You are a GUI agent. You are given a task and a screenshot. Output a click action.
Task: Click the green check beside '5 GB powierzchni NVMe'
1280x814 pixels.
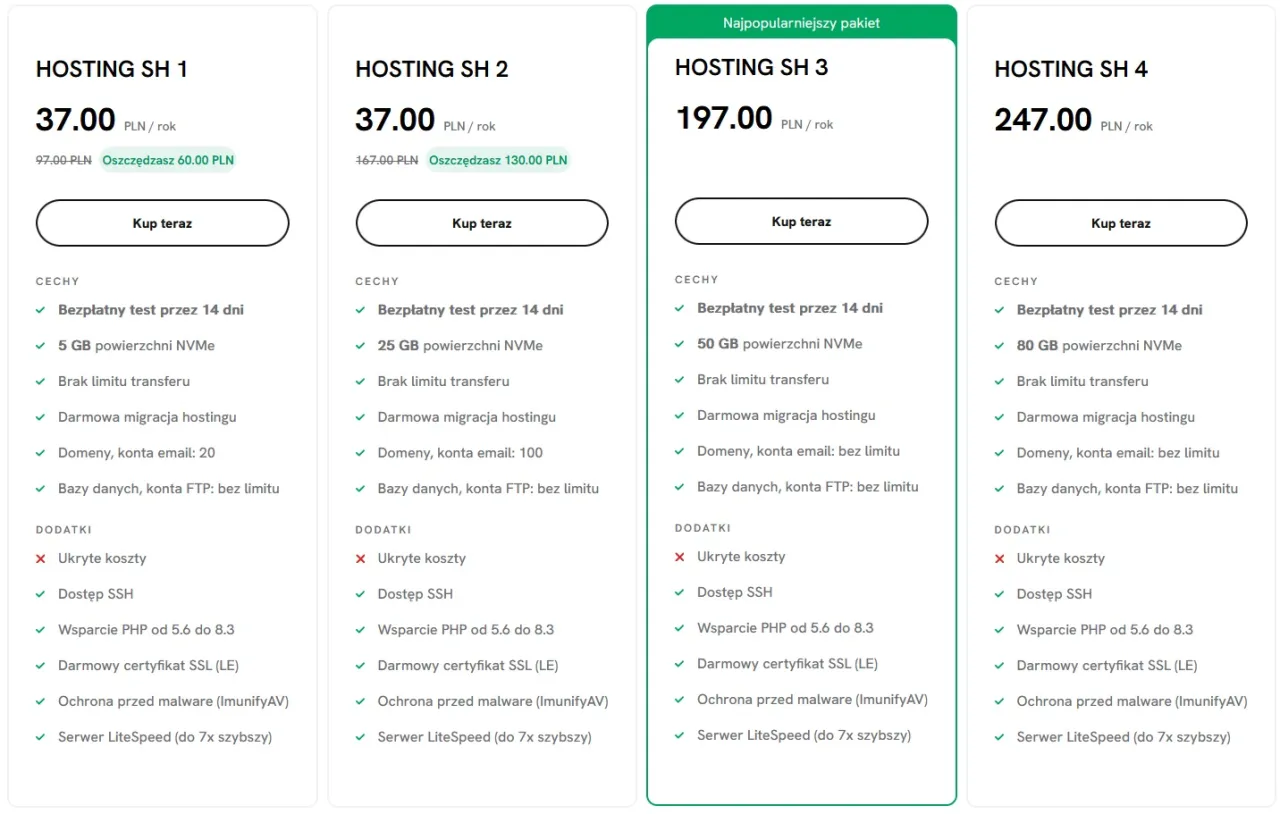tap(40, 345)
